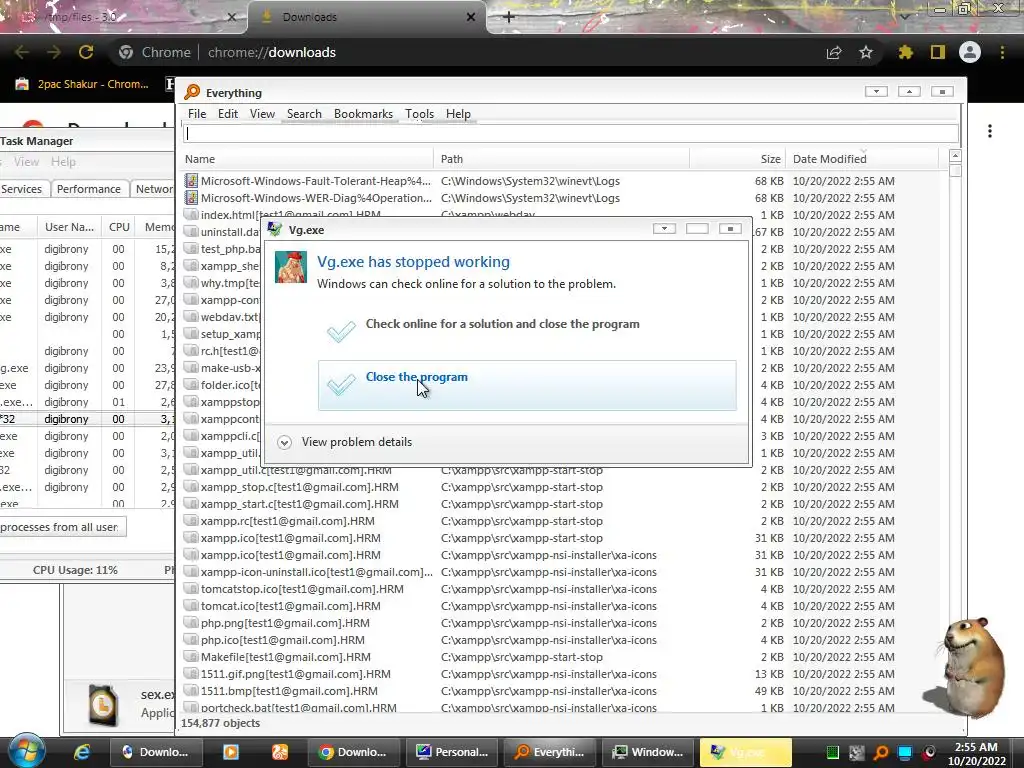The image size is (1024, 768).
Task: Click the Vg.exe dialog dropdown button
Action: coord(664,229)
